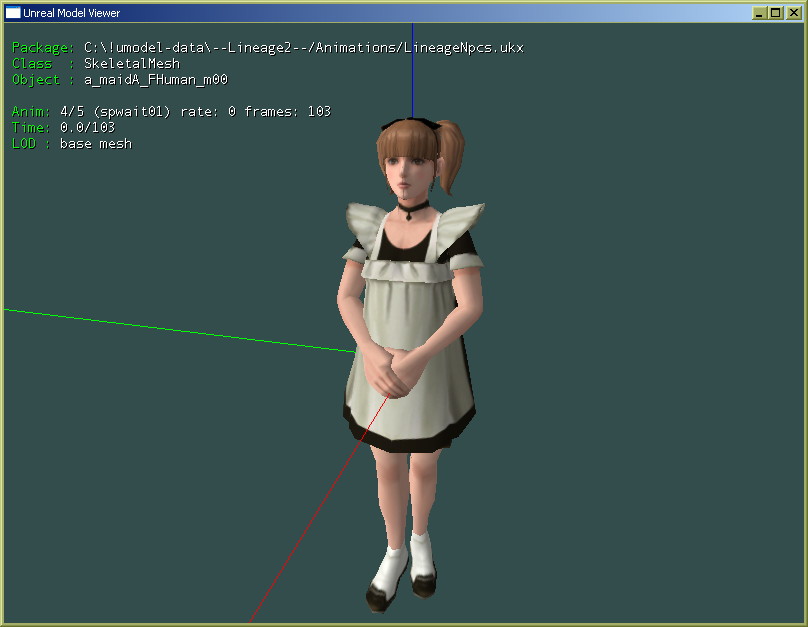This screenshot has height=627, width=808.
Task: Click the 'frames: 103' text
Action: [287, 111]
